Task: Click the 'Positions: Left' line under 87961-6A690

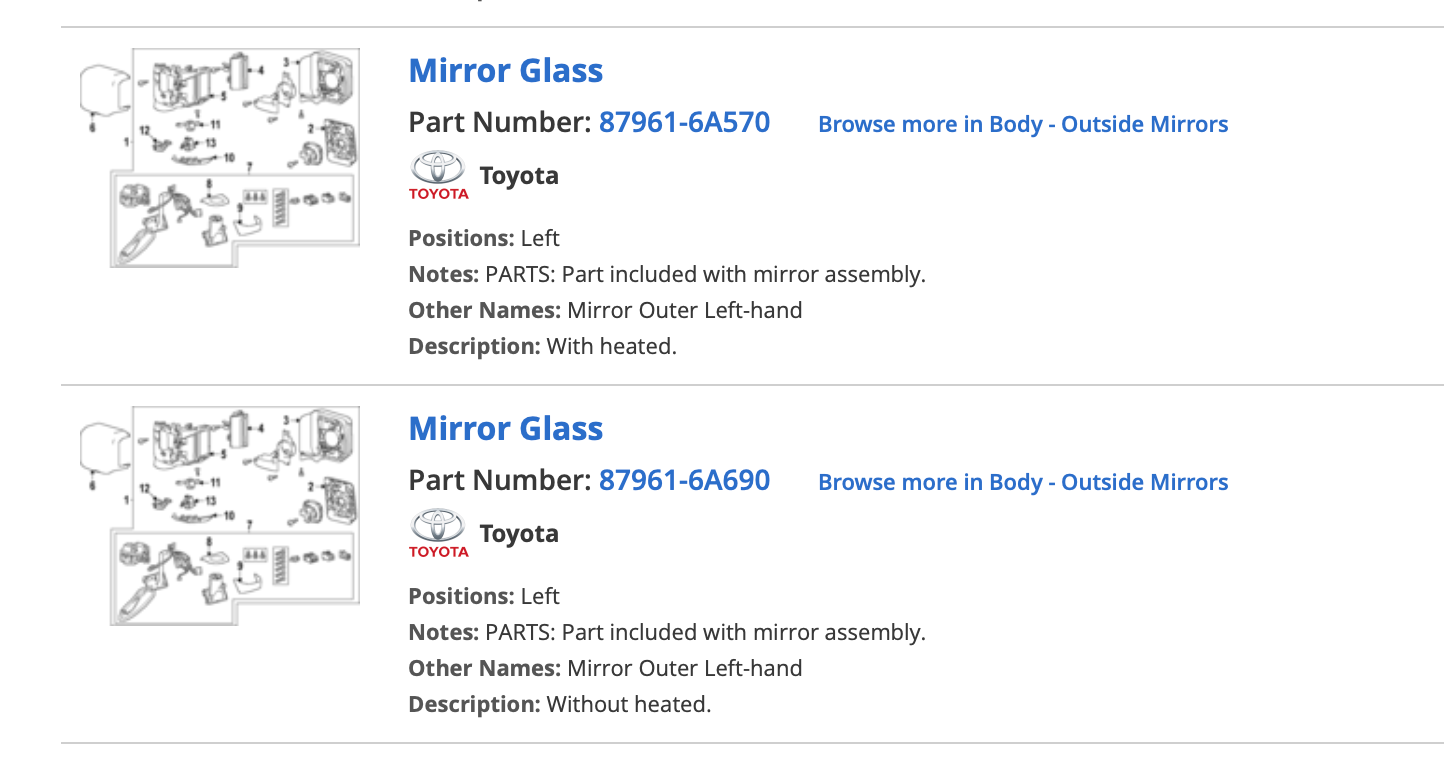Action: (484, 596)
